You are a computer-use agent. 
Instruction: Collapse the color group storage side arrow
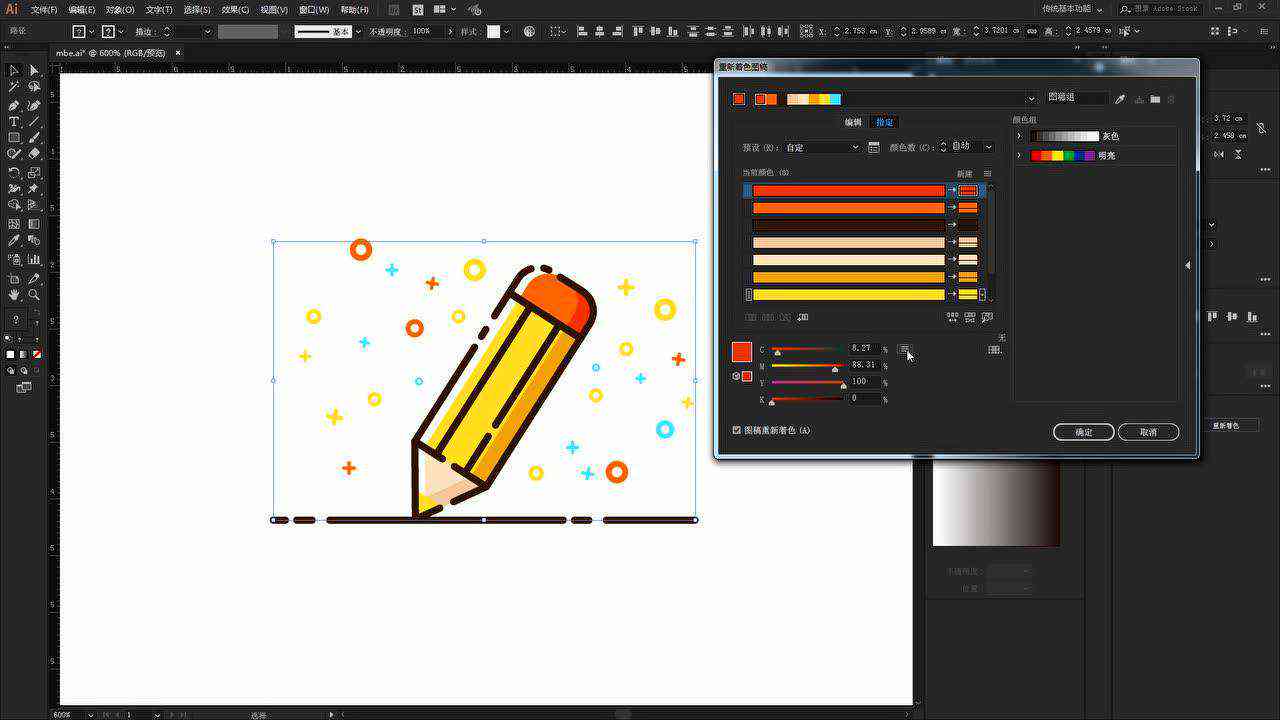click(1188, 265)
